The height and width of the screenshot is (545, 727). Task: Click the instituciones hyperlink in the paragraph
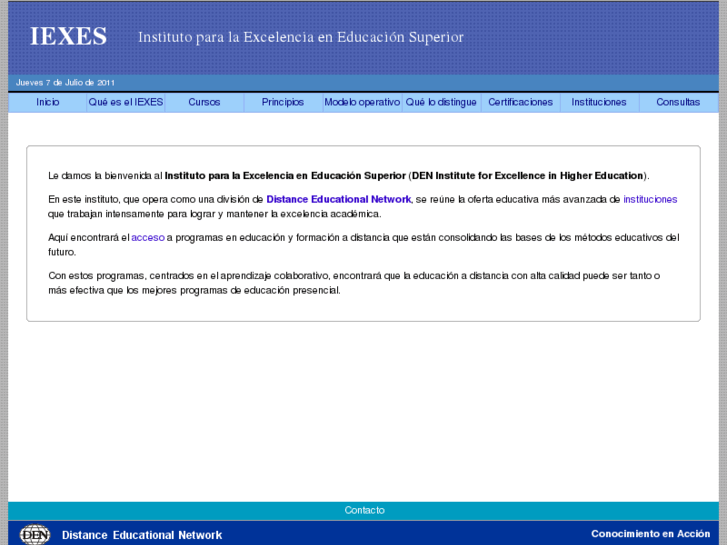point(650,199)
